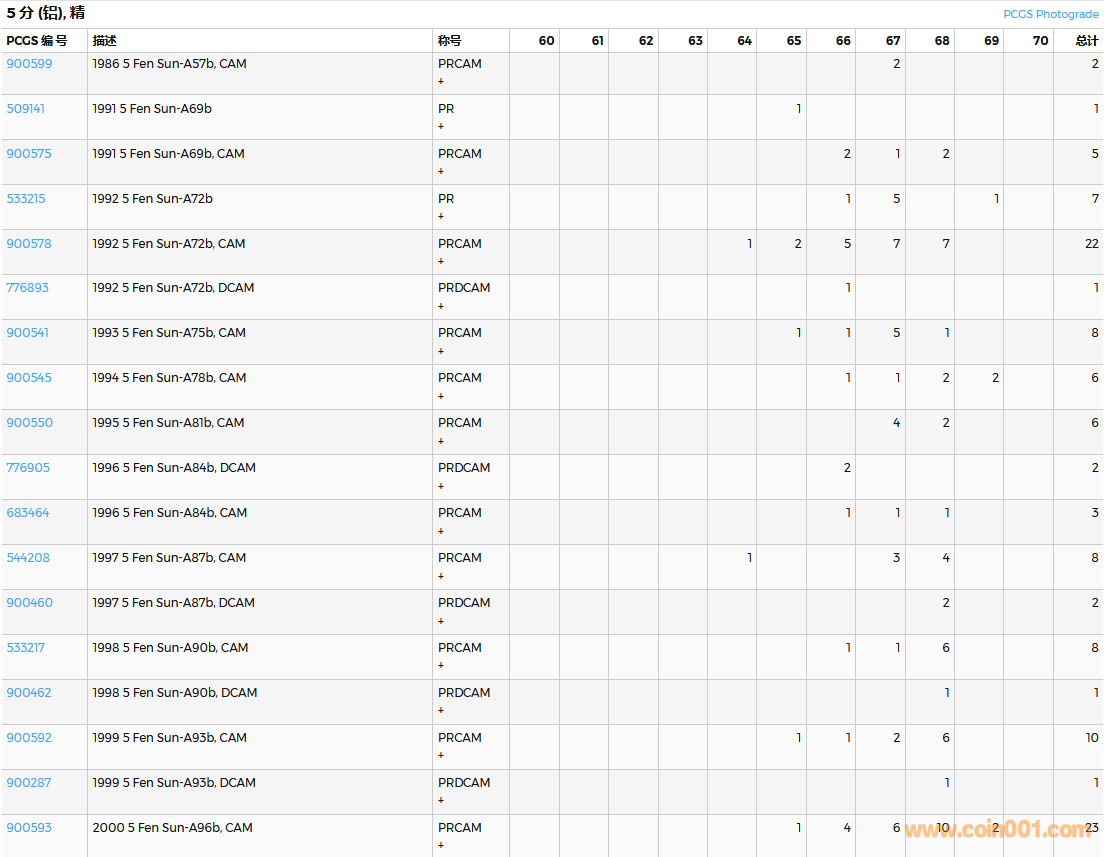Image resolution: width=1104 pixels, height=857 pixels.
Task: Expand plus under PRDCAM for 1997 Sun-A87b
Action: click(x=441, y=621)
